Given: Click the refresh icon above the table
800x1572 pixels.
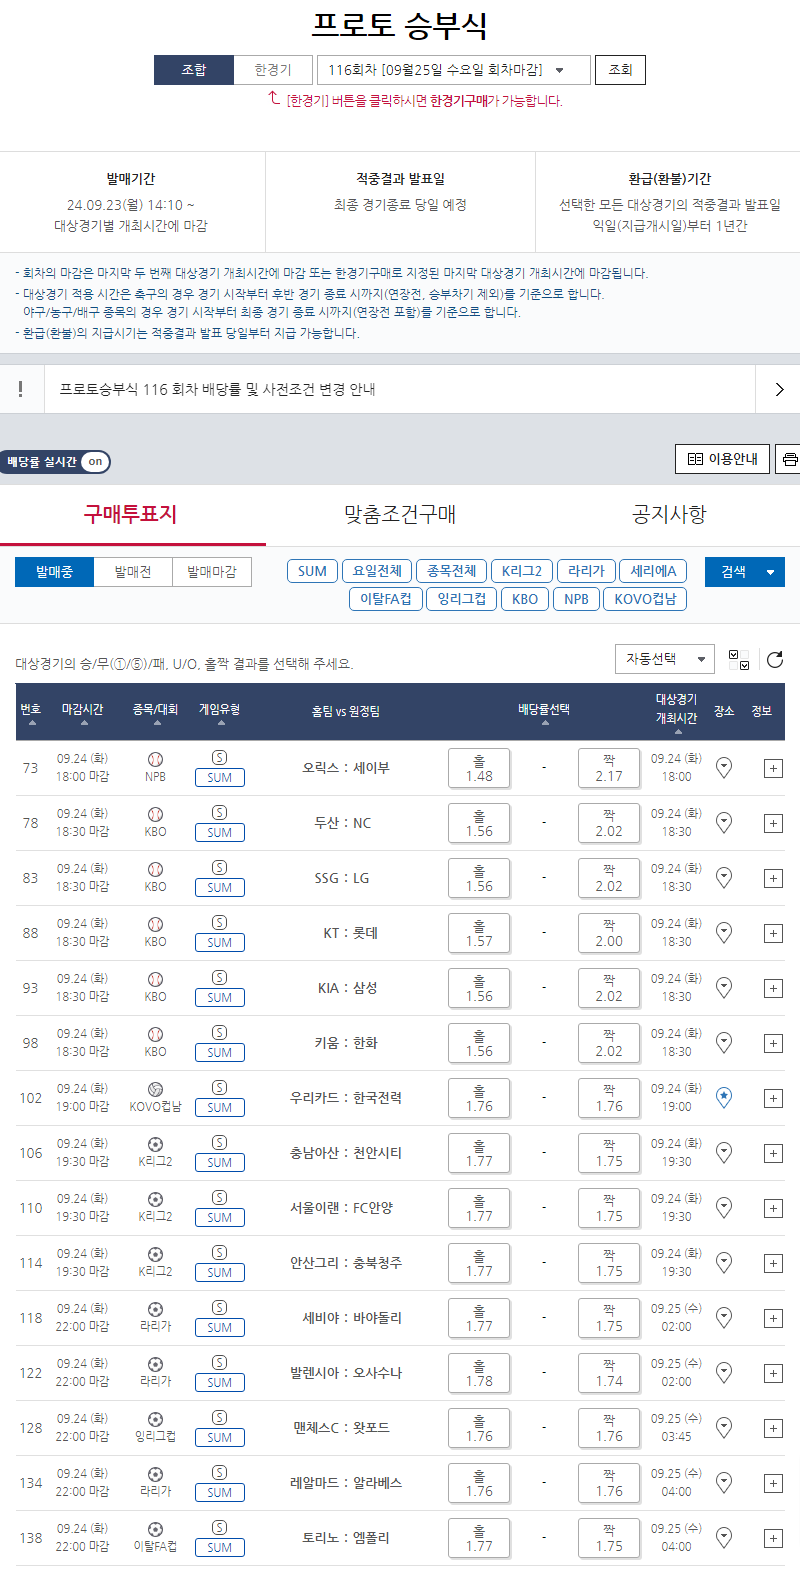Looking at the screenshot, I should pyautogui.click(x=774, y=659).
